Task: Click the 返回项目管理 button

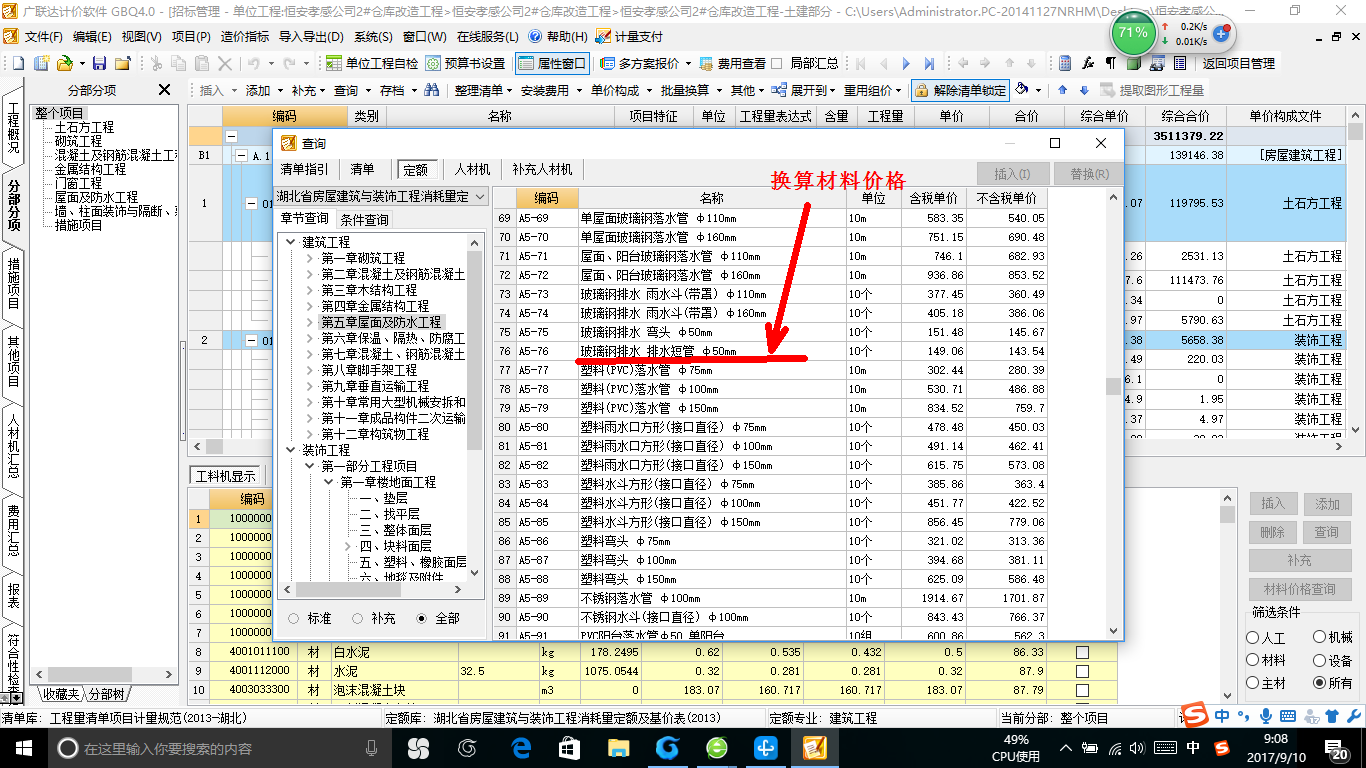Action: 1238,63
